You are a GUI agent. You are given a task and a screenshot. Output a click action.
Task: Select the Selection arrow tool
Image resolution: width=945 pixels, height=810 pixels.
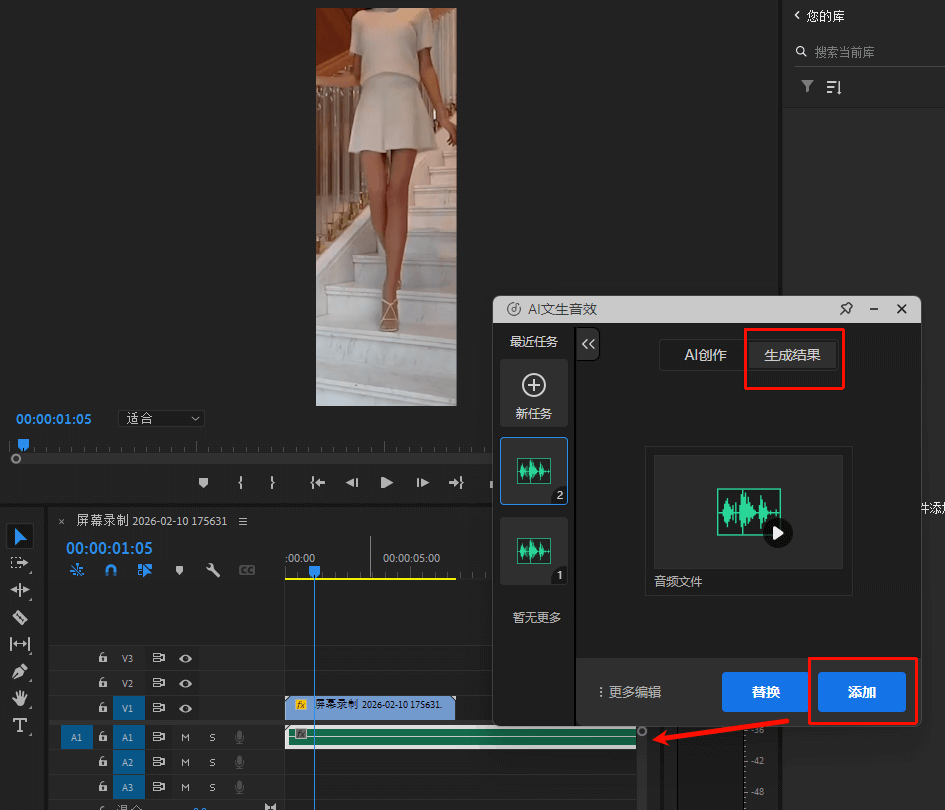click(x=20, y=537)
